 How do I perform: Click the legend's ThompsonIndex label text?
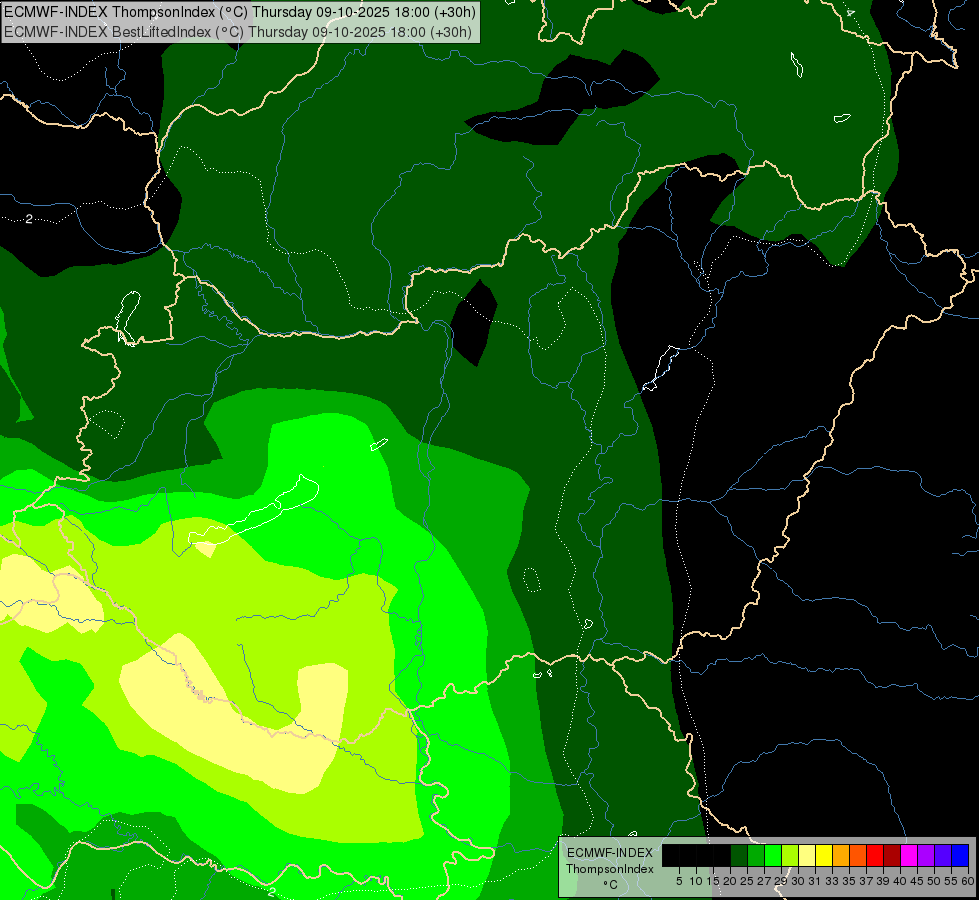pos(610,868)
